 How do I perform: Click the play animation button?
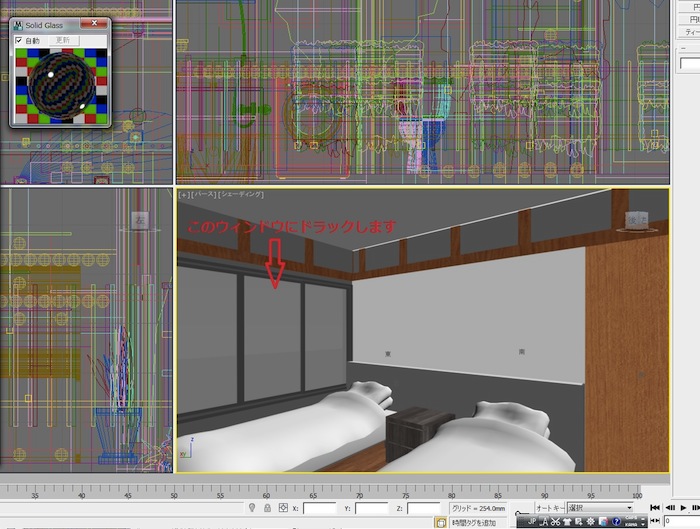[684, 508]
